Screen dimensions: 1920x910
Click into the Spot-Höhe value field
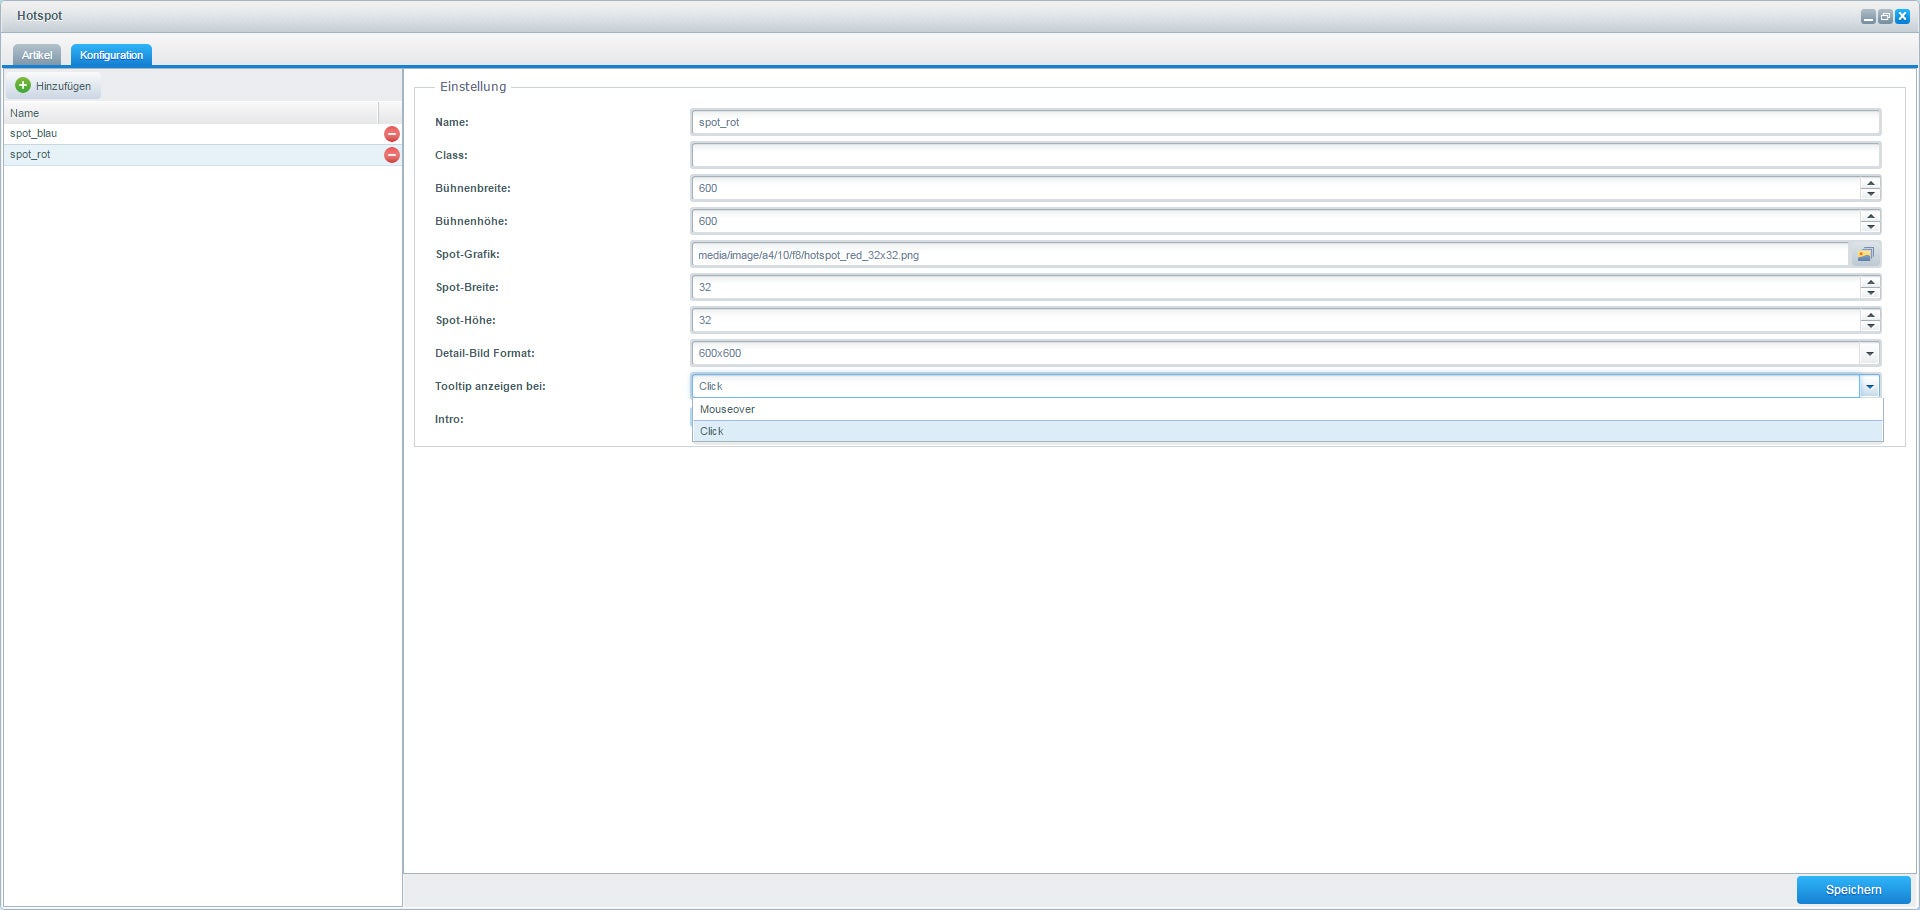coord(1275,320)
